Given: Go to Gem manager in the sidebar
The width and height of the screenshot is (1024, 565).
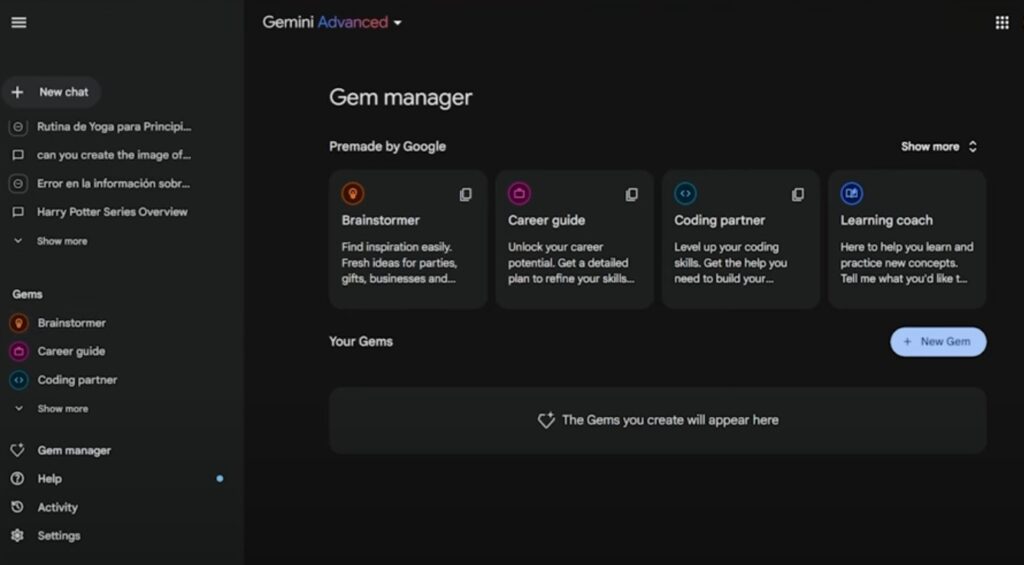Looking at the screenshot, I should 74,450.
